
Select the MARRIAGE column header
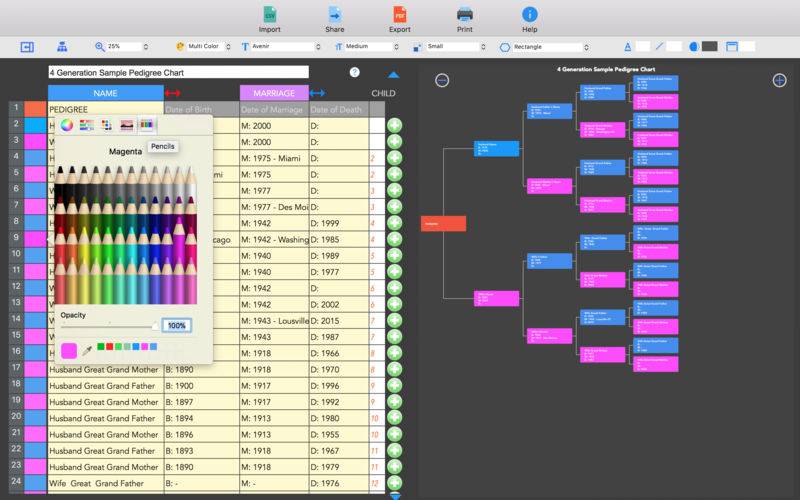click(x=274, y=93)
